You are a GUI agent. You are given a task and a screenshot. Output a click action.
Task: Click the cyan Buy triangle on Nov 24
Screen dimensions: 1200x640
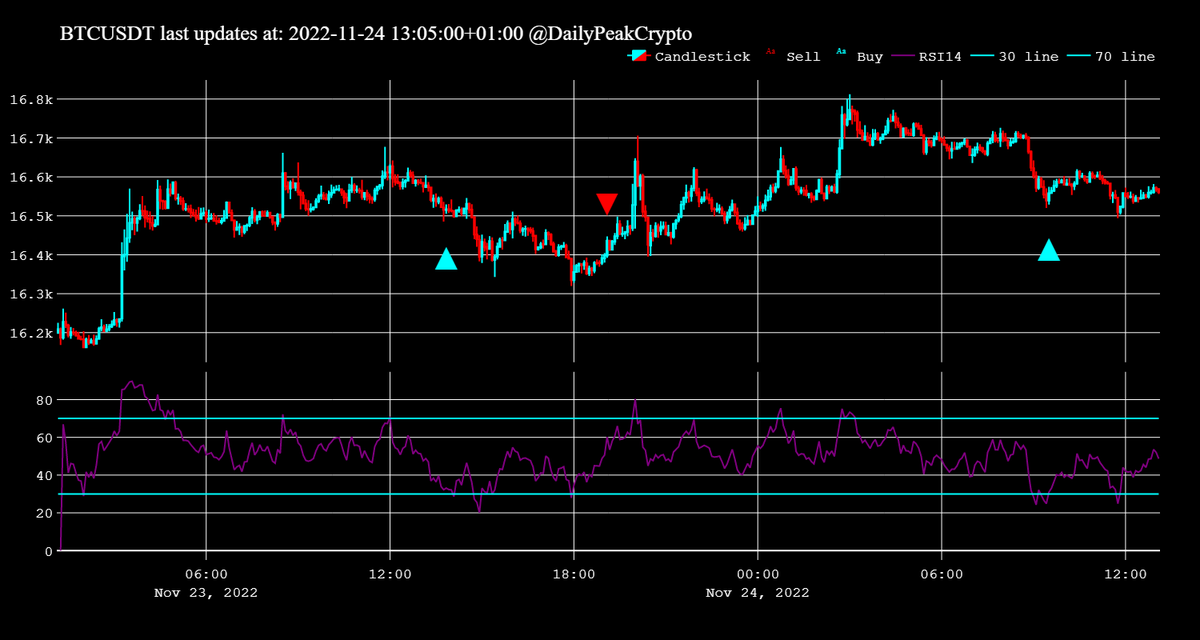(1048, 250)
